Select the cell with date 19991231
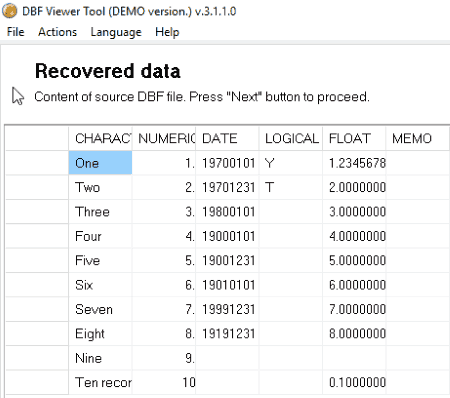 [x=227, y=309]
